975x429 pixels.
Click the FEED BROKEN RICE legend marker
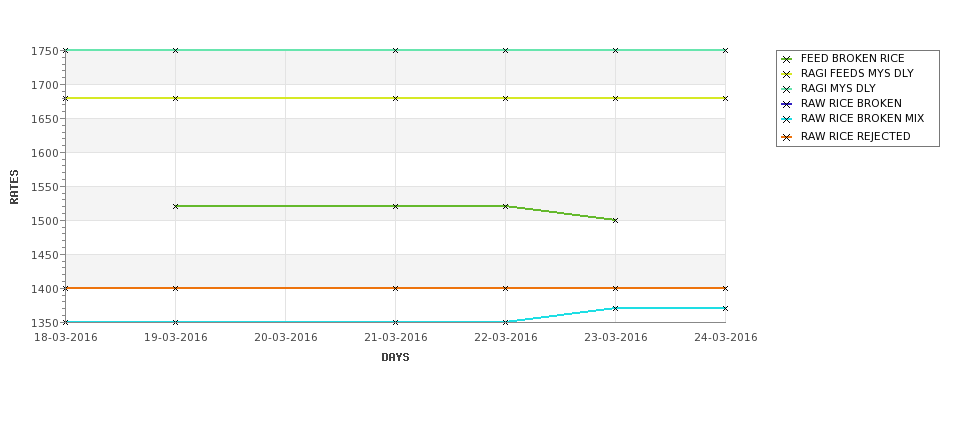click(x=787, y=59)
